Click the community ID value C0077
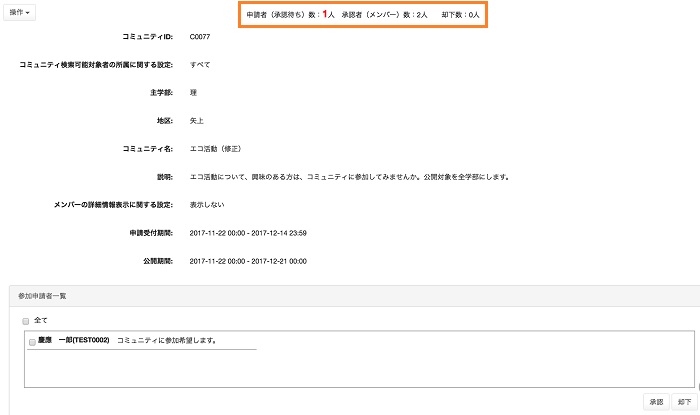Image resolution: width=700 pixels, height=415 pixels. click(200, 37)
